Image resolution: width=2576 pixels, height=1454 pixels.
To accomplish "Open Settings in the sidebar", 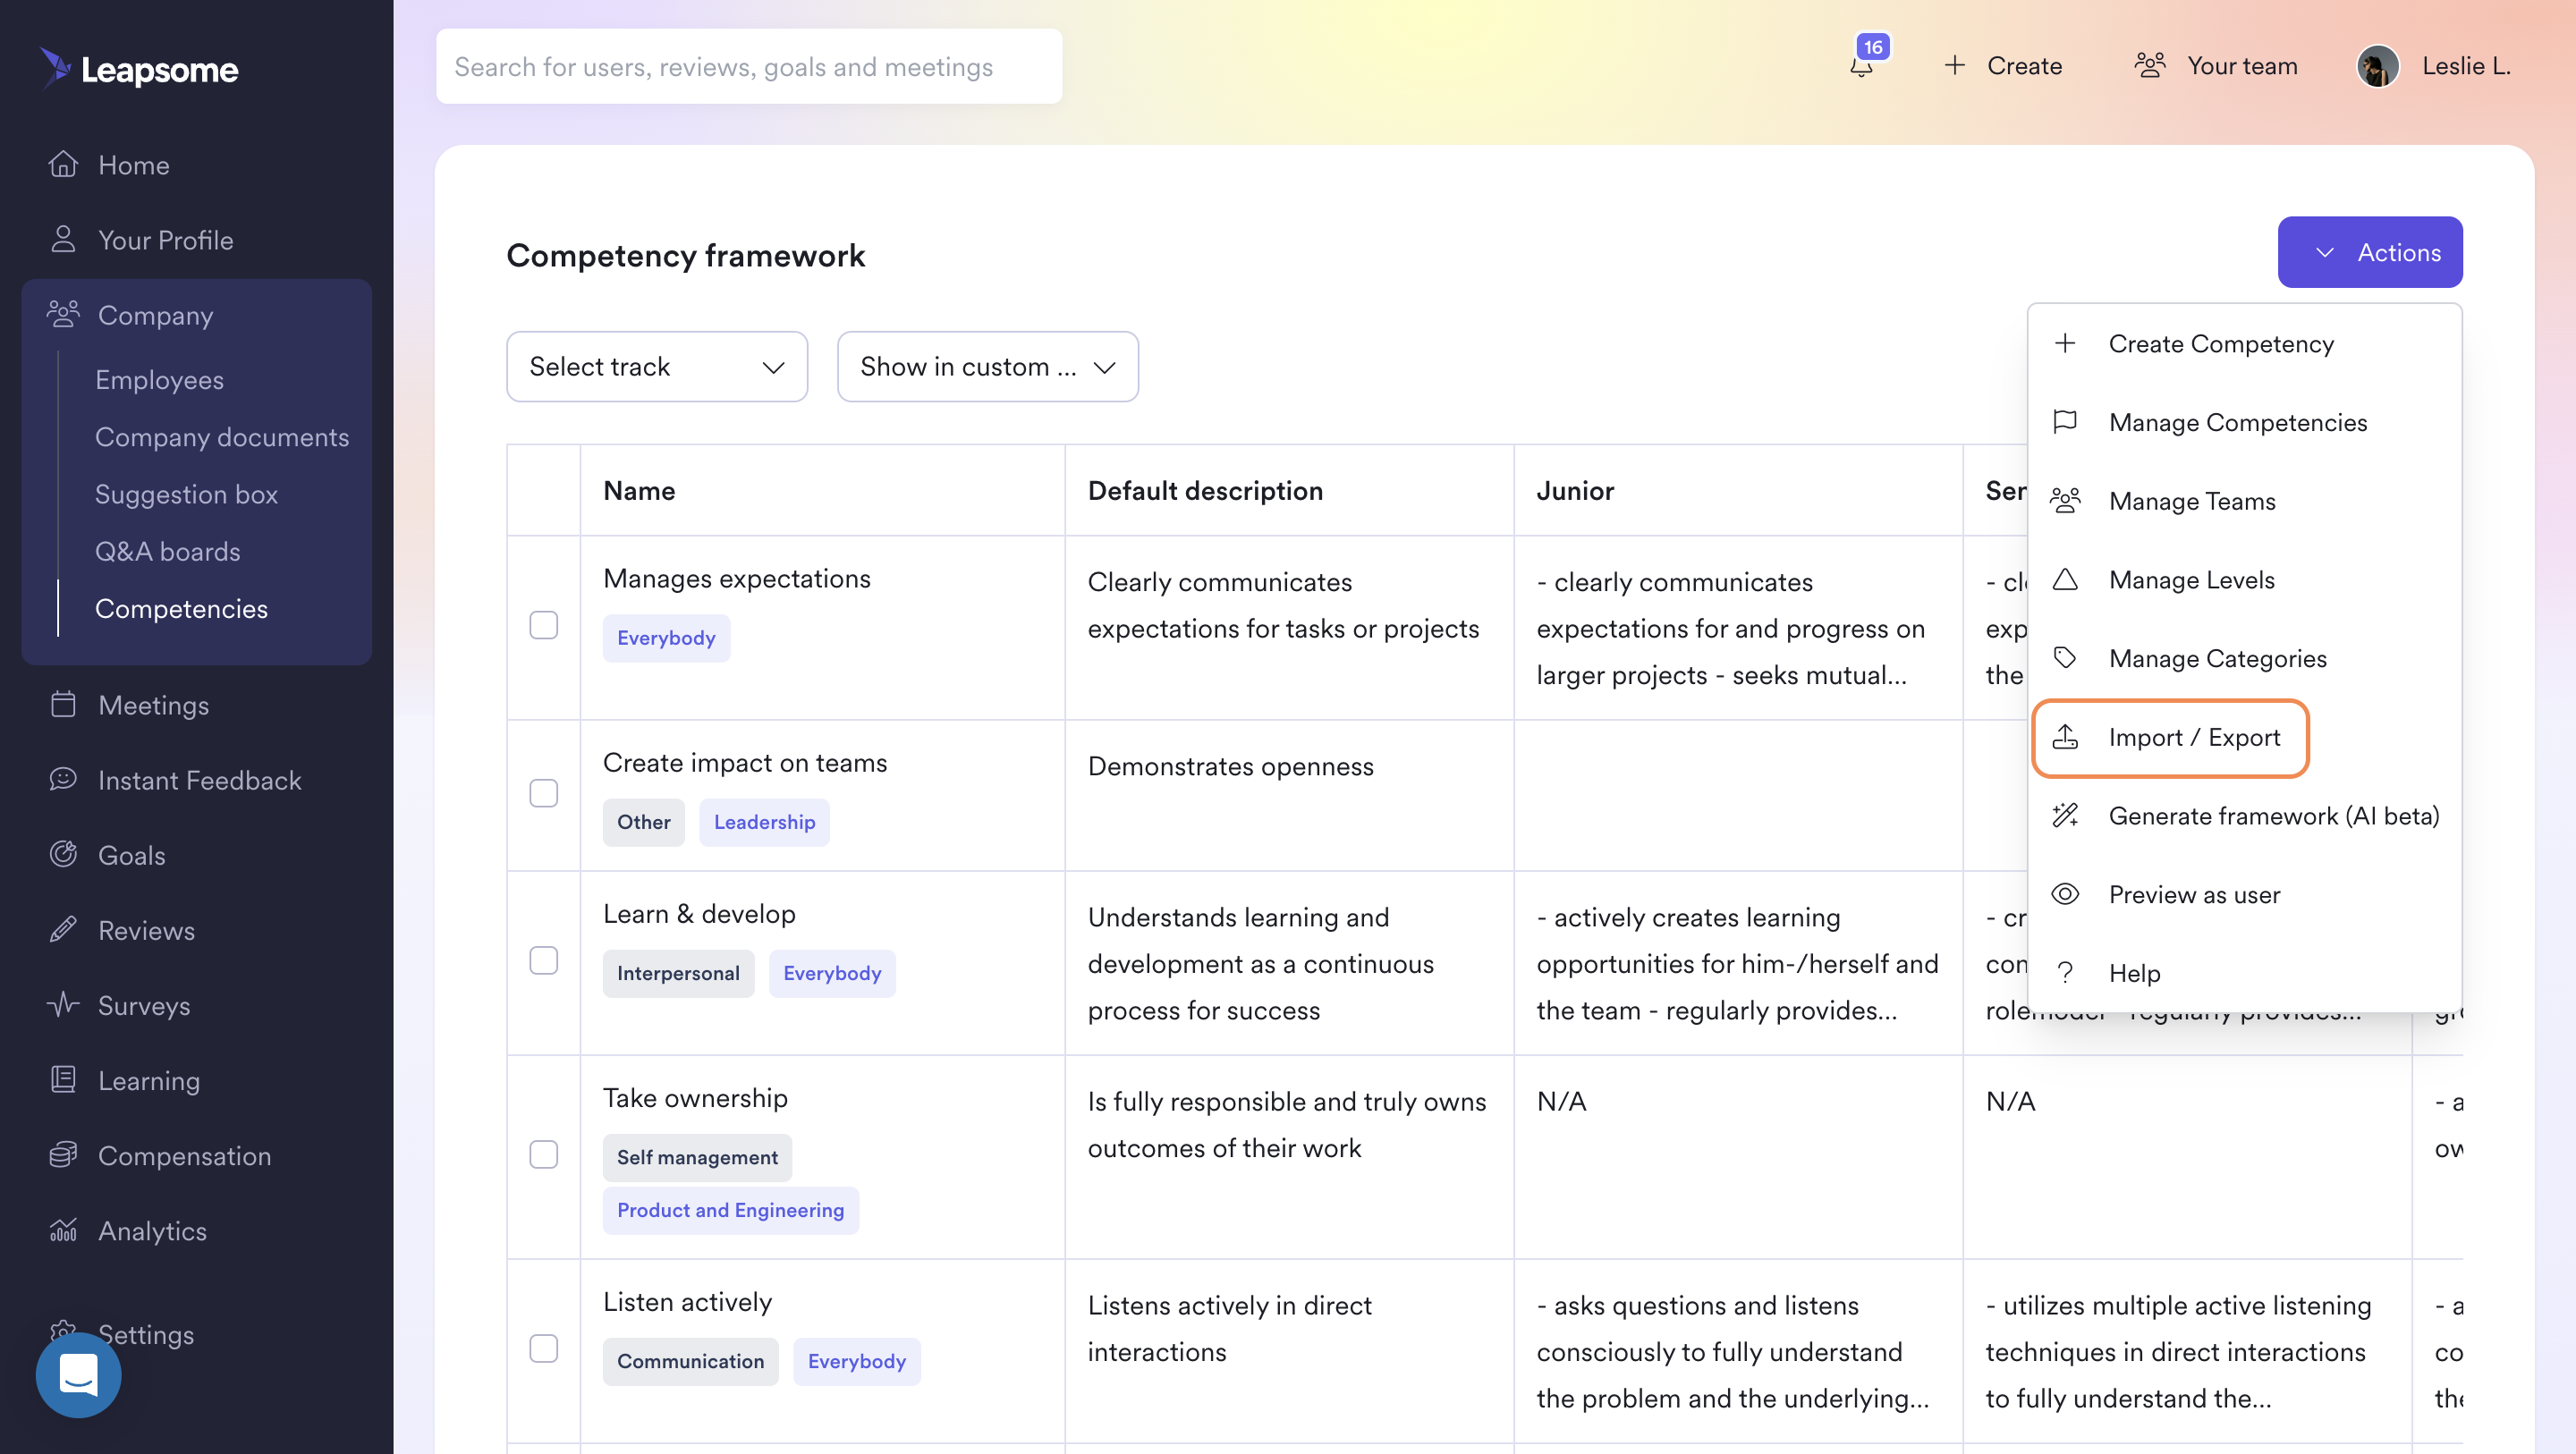I will [x=146, y=1334].
